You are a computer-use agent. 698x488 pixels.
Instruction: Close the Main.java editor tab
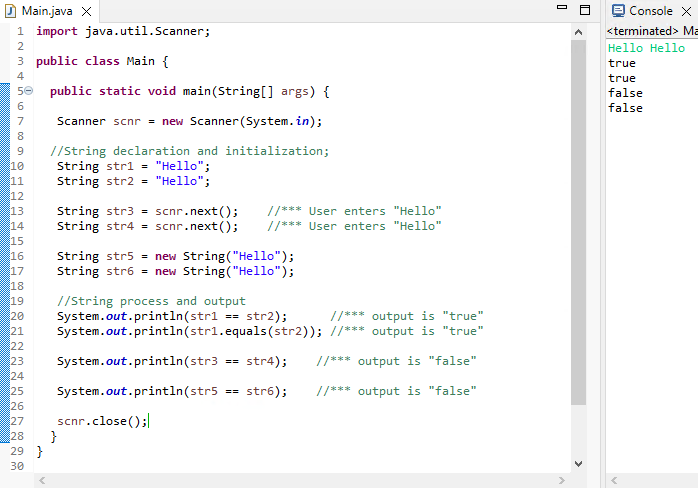click(87, 12)
